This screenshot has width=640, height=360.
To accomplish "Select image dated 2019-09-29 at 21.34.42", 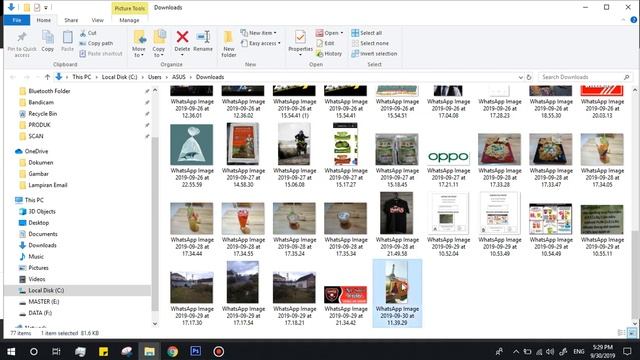I will [345, 304].
